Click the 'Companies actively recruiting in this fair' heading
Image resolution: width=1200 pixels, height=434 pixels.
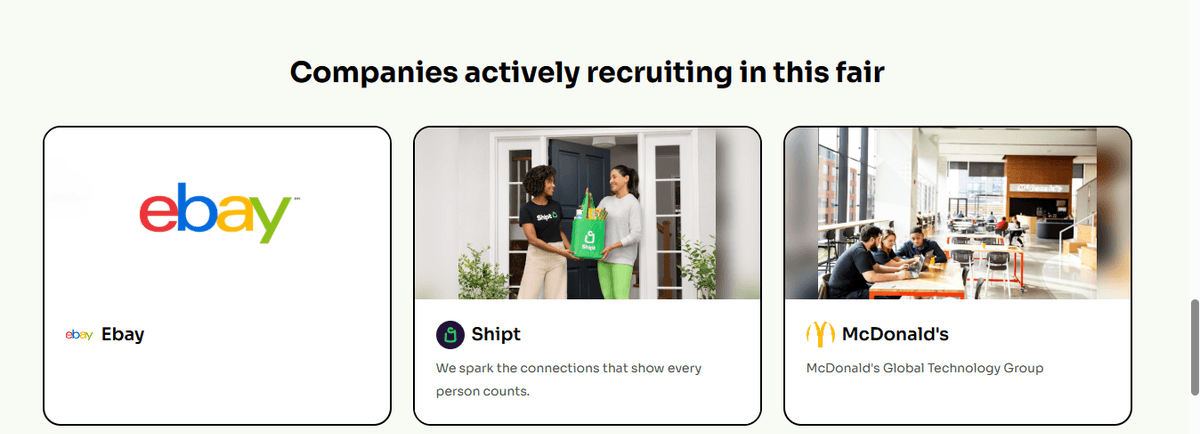click(587, 72)
